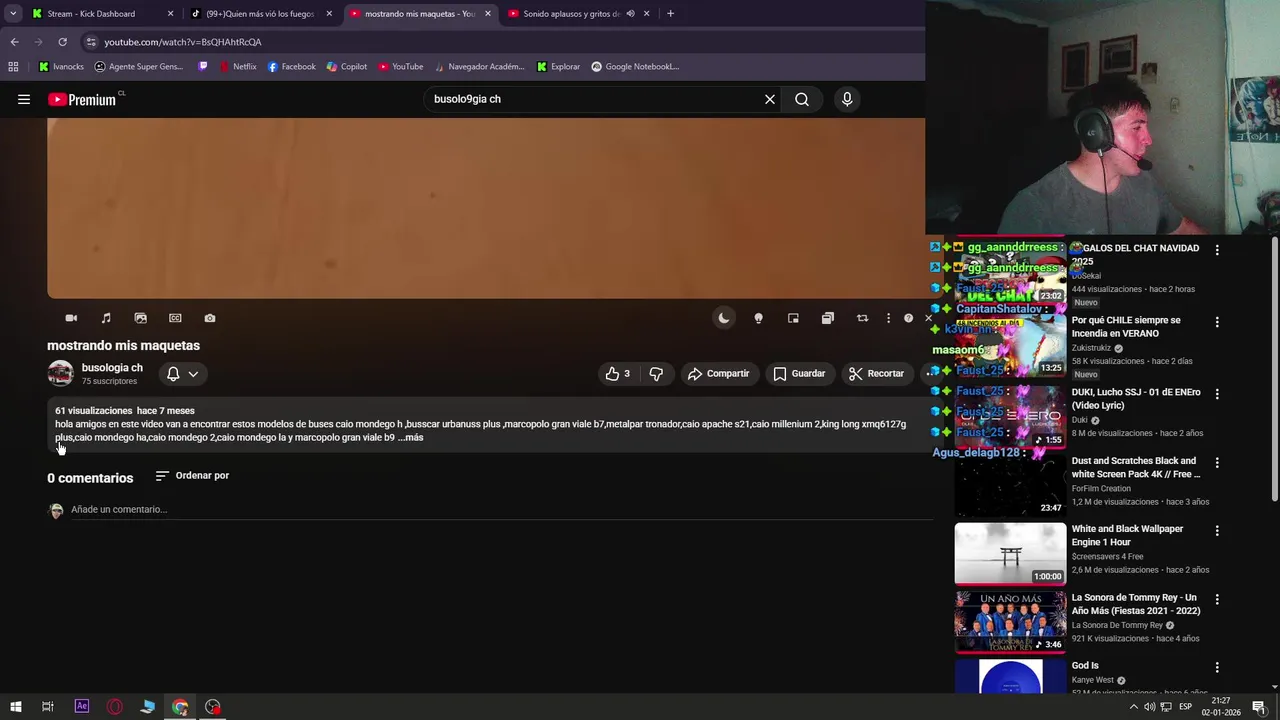Open the YouTube bookmark

coord(400,67)
